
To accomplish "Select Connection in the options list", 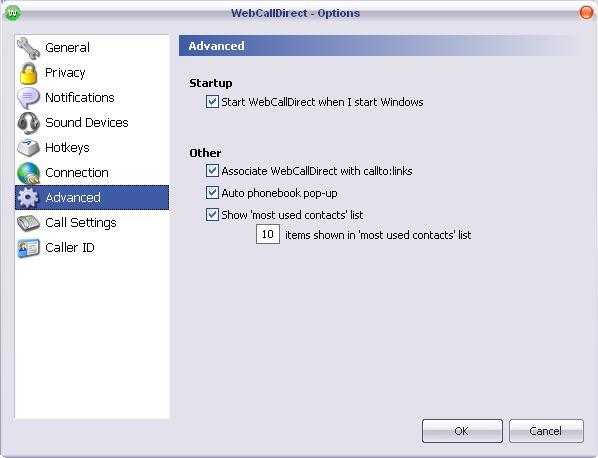I will pyautogui.click(x=92, y=173).
